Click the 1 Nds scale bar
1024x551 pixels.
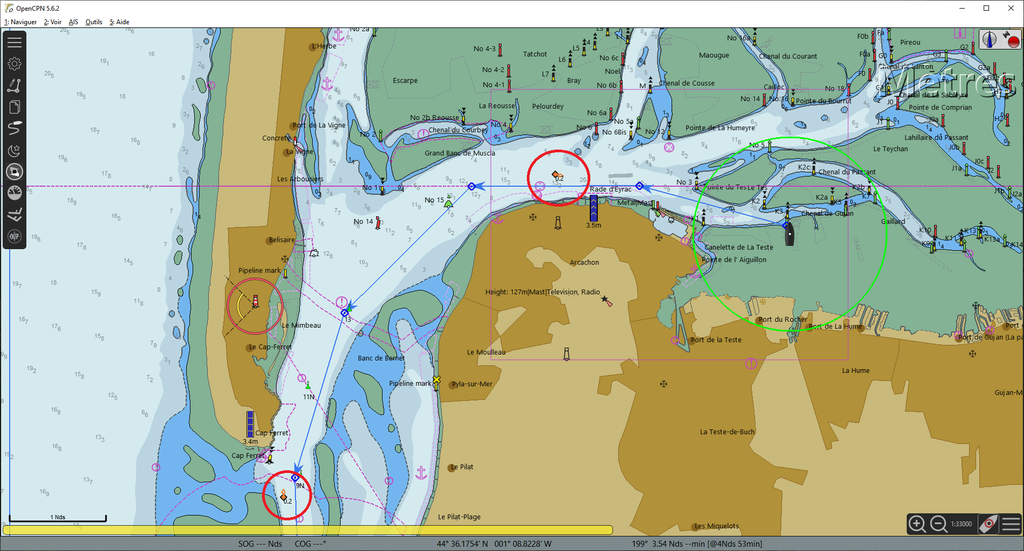tap(57, 518)
